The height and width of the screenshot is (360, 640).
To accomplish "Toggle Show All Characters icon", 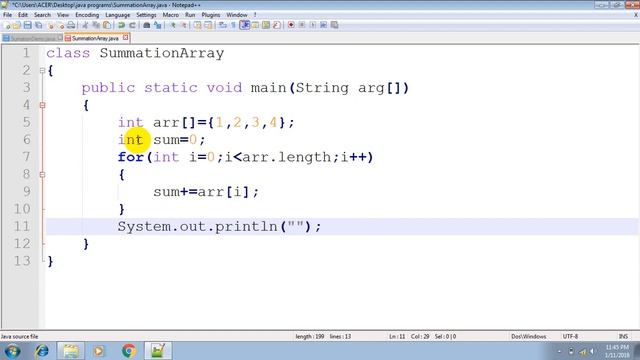I will point(234,25).
